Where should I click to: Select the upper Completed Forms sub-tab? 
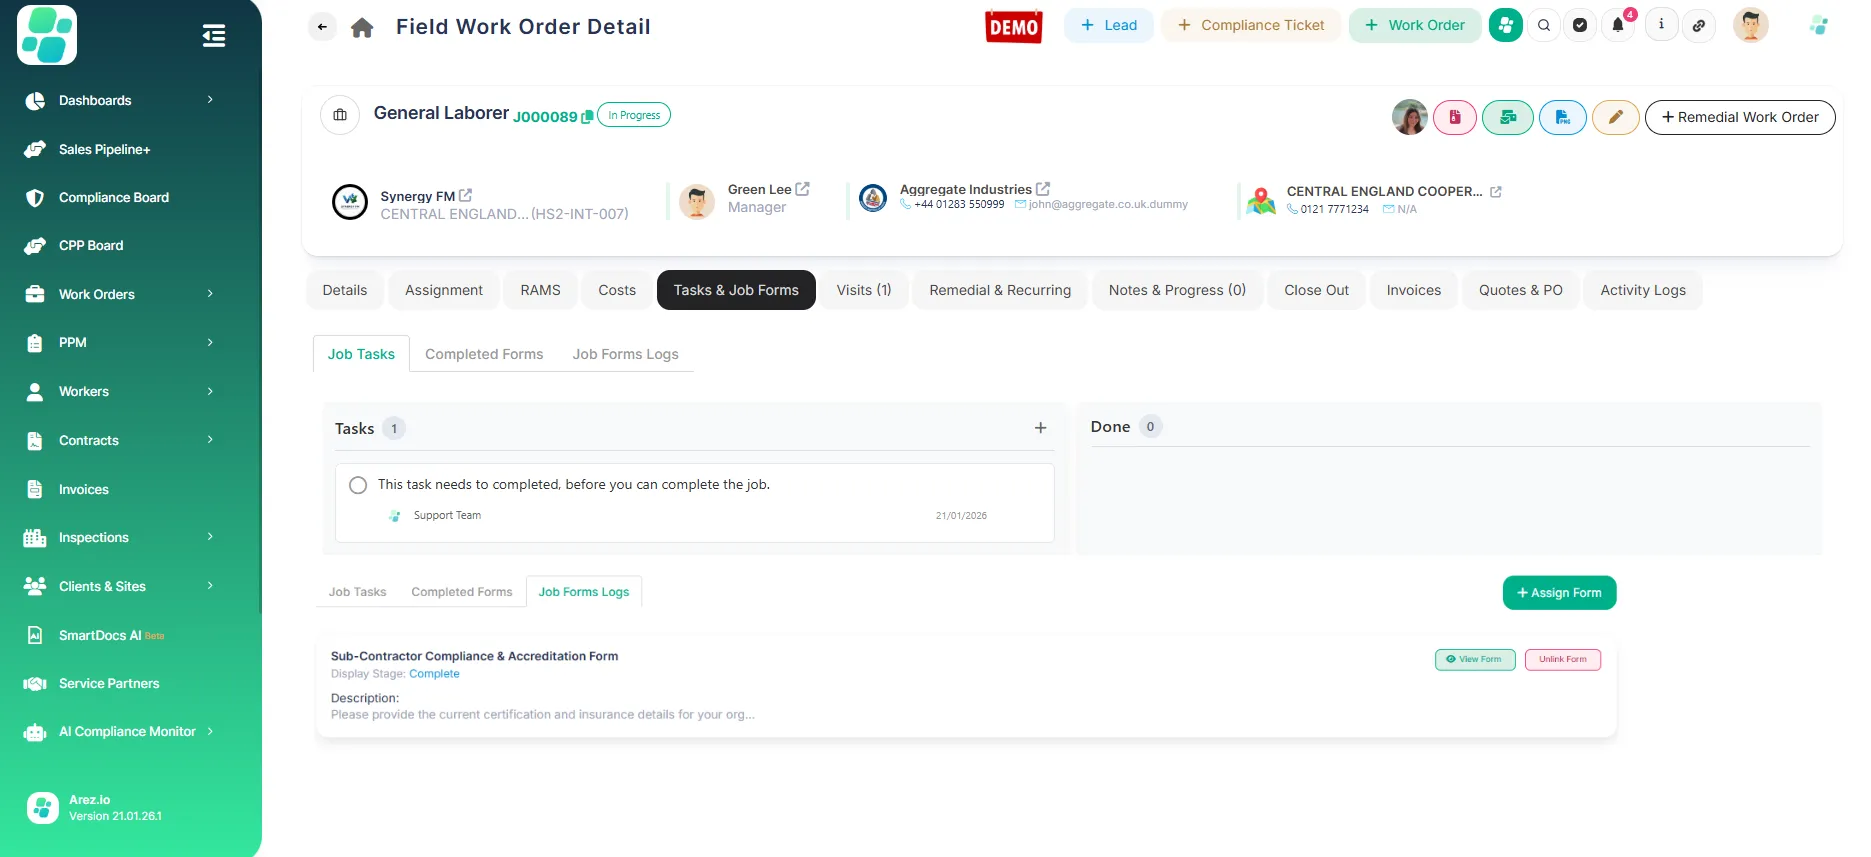coord(484,354)
